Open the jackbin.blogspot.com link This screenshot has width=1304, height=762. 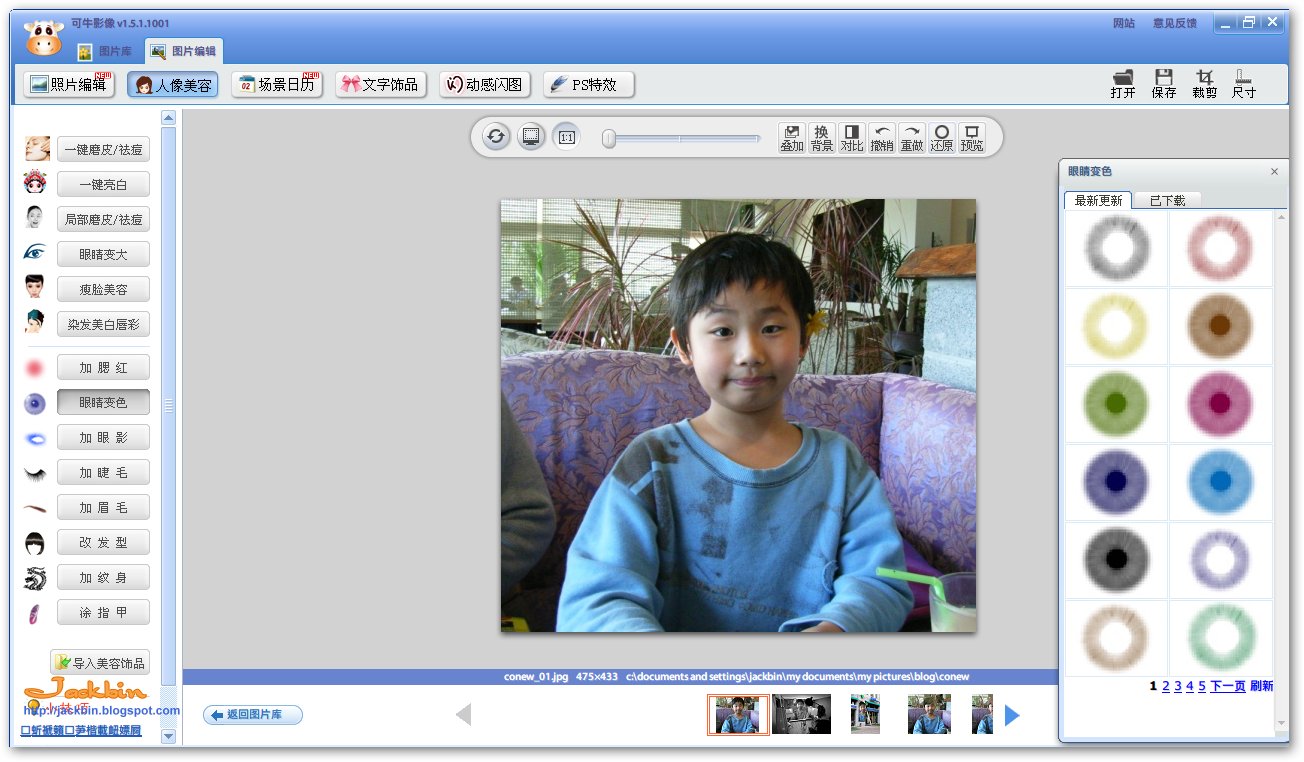(102, 711)
